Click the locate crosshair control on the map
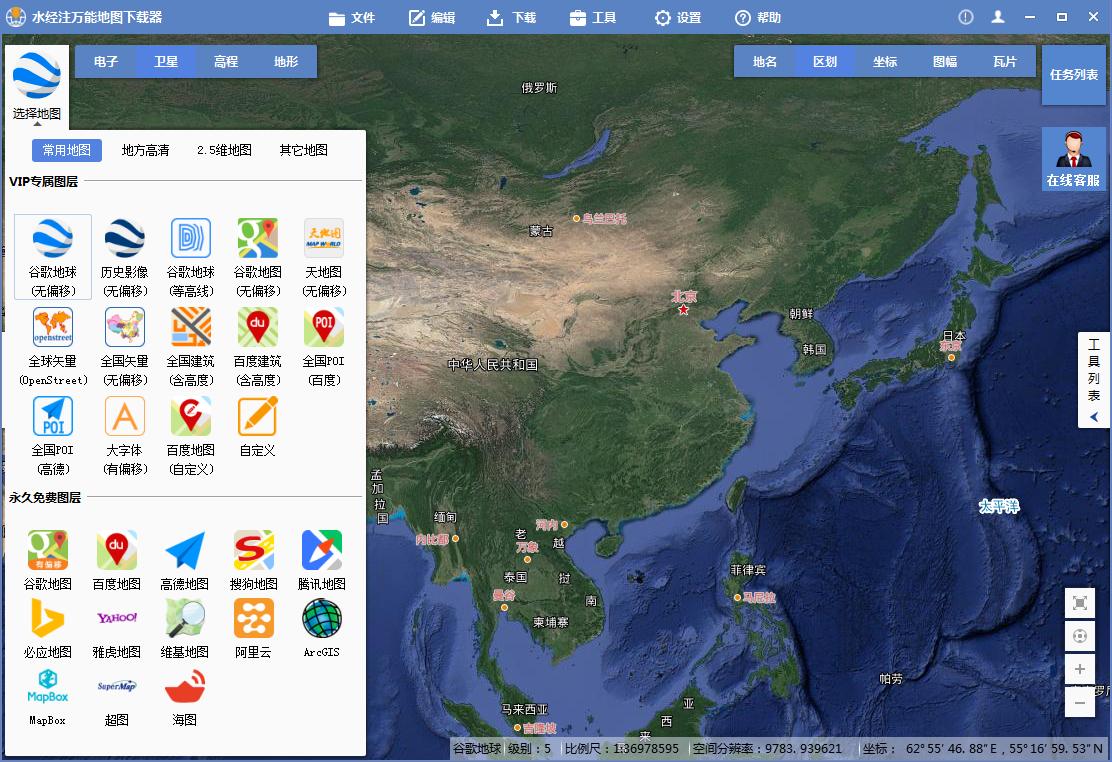1112x762 pixels. pyautogui.click(x=1080, y=636)
